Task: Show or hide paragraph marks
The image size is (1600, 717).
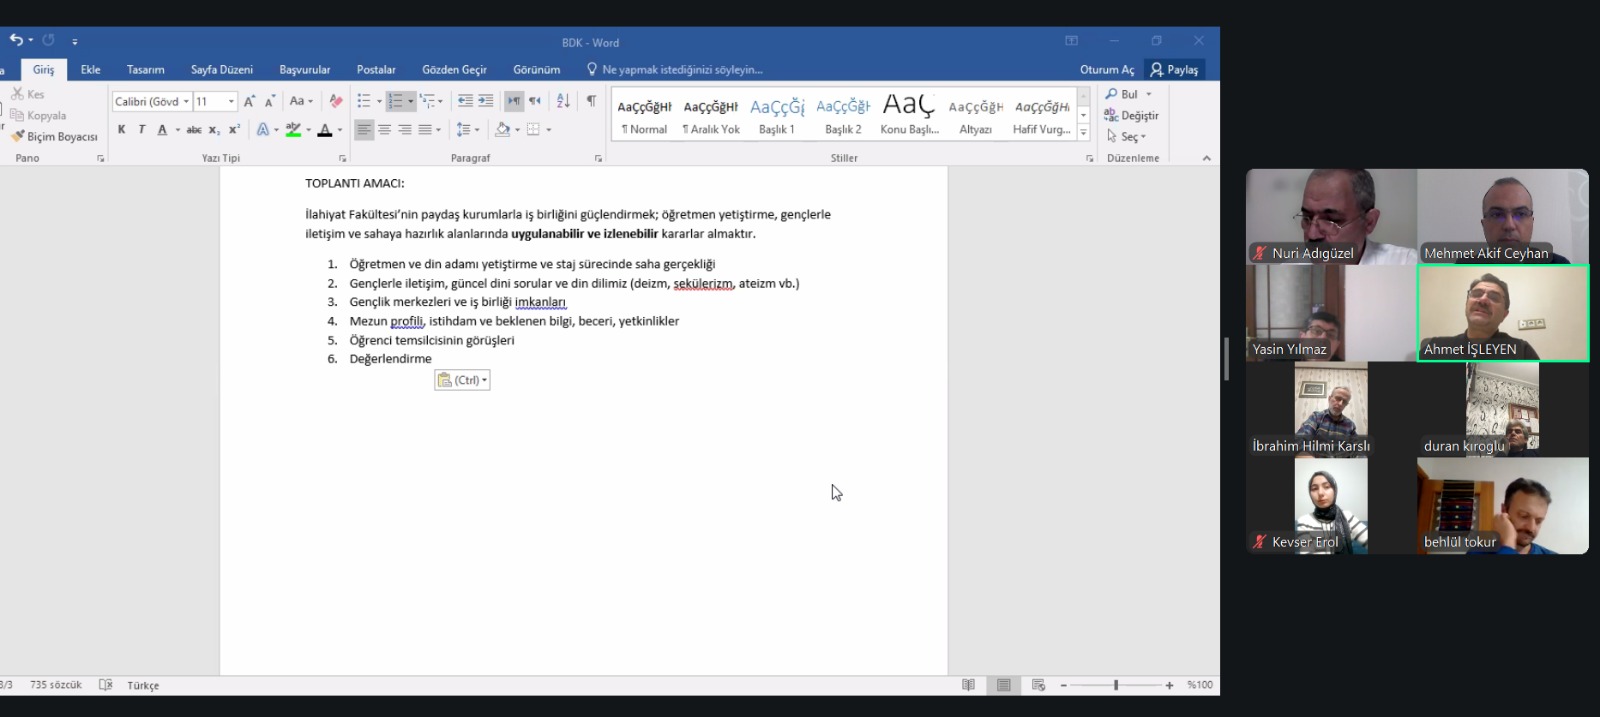Action: click(591, 101)
